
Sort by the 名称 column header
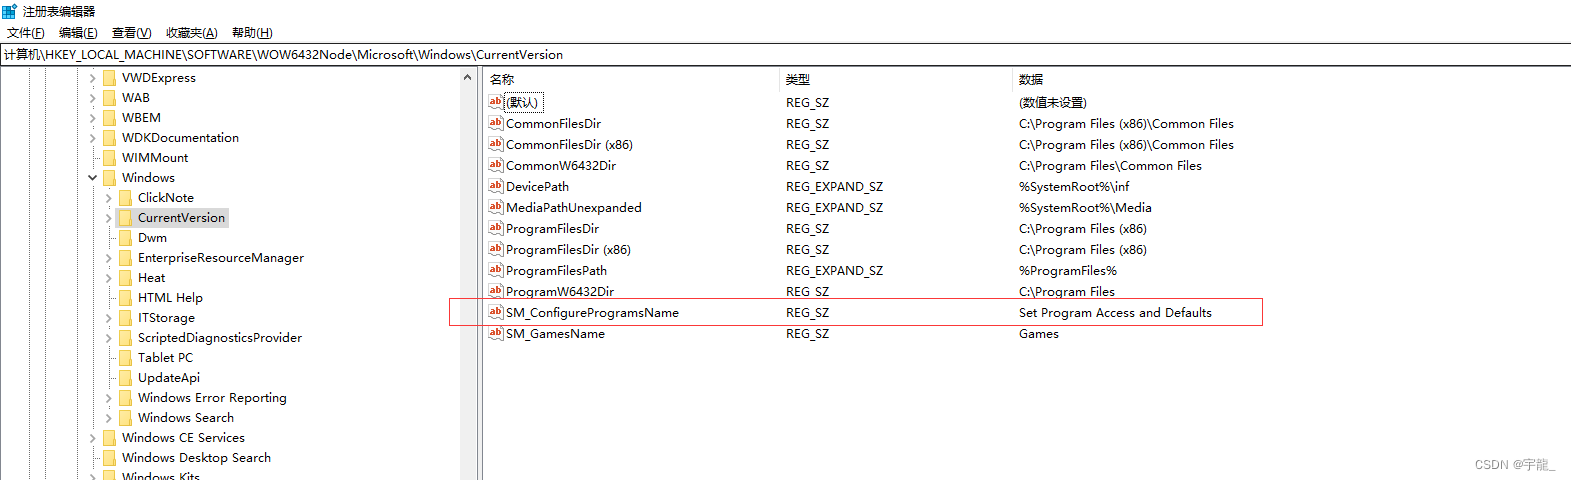[630, 80]
